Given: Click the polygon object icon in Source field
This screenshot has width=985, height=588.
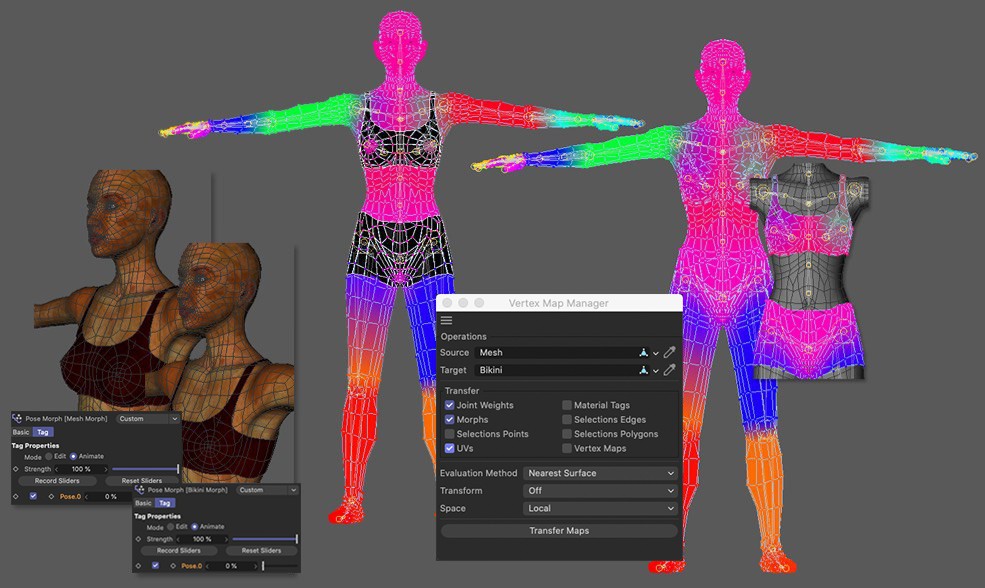Looking at the screenshot, I should click(644, 353).
